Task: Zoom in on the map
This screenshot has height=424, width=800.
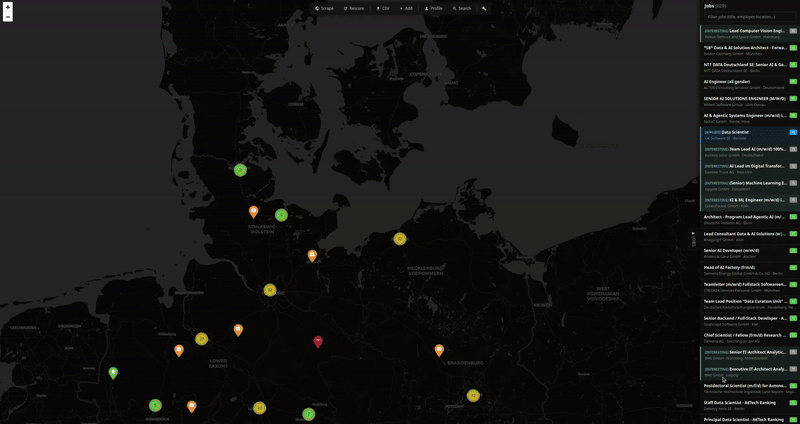Action: coord(8,8)
